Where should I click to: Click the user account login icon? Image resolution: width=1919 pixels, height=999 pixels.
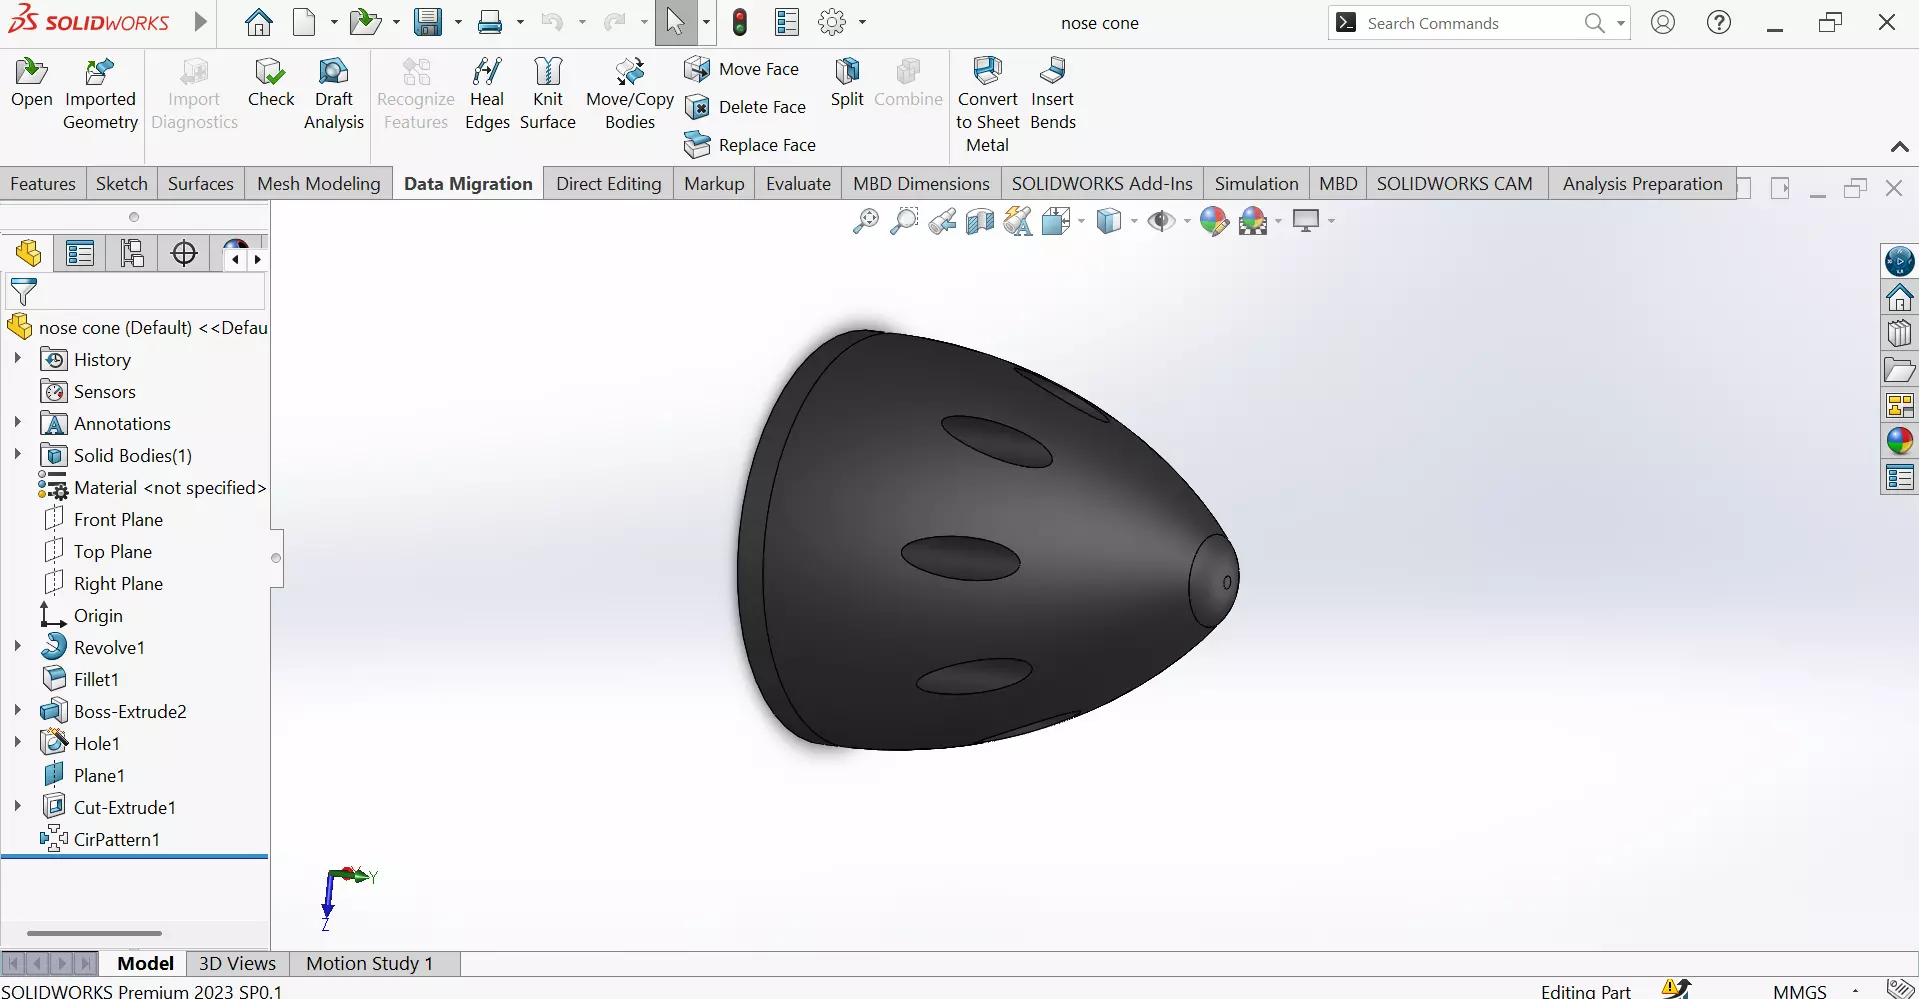1663,22
